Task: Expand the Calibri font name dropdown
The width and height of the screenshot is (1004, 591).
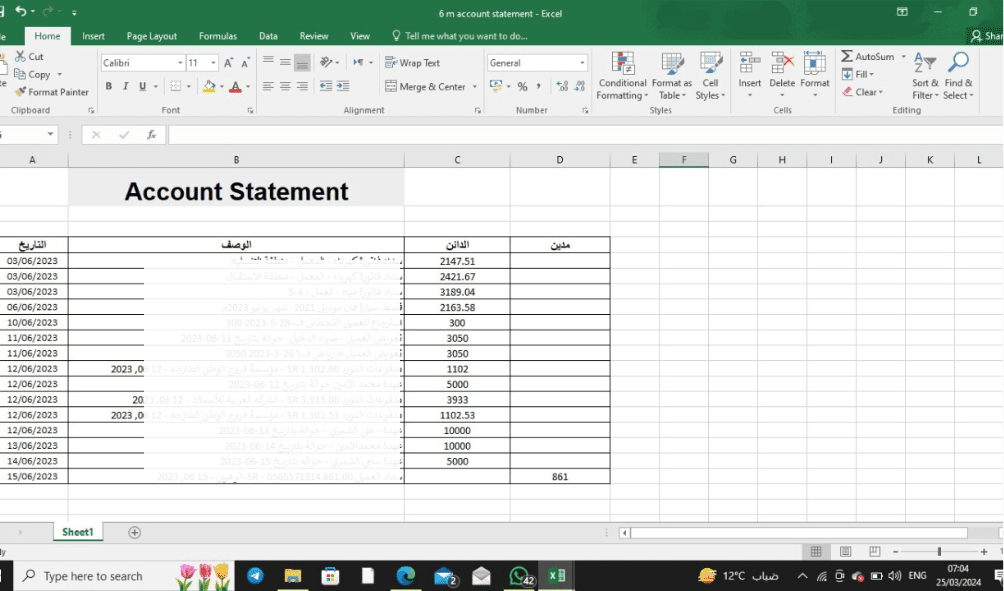Action: (x=180, y=63)
